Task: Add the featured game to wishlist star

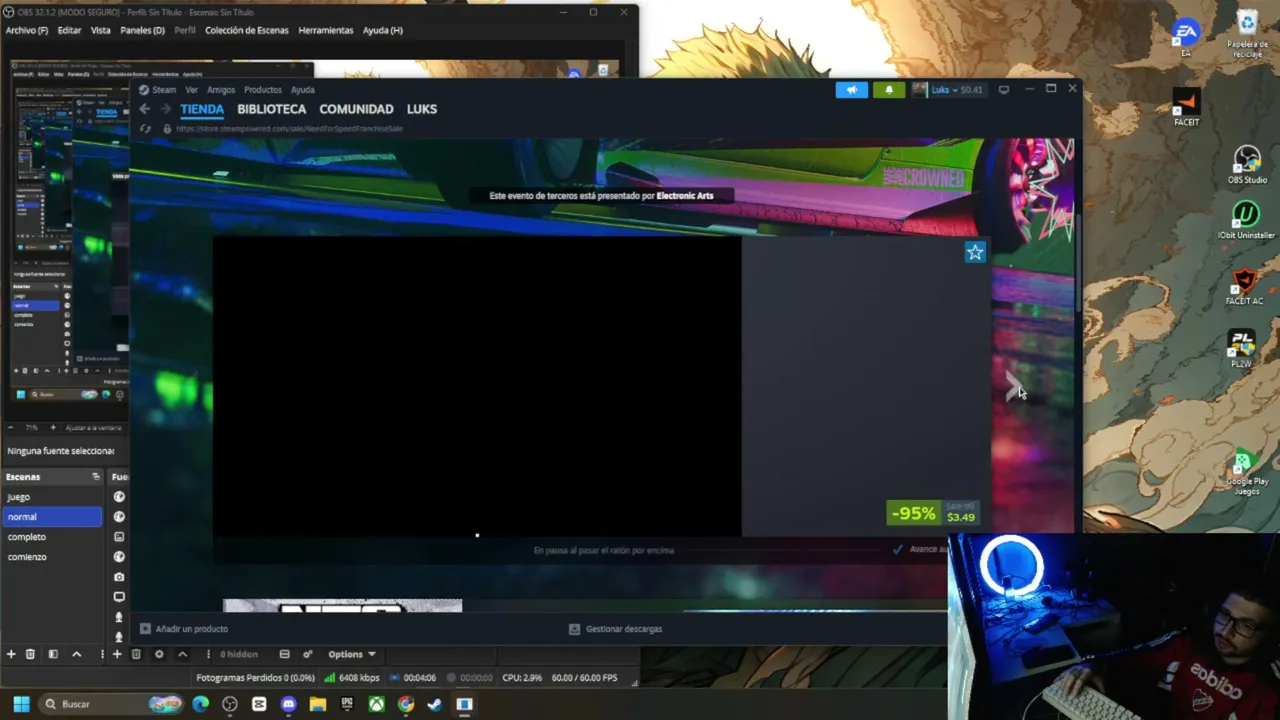Action: click(975, 252)
